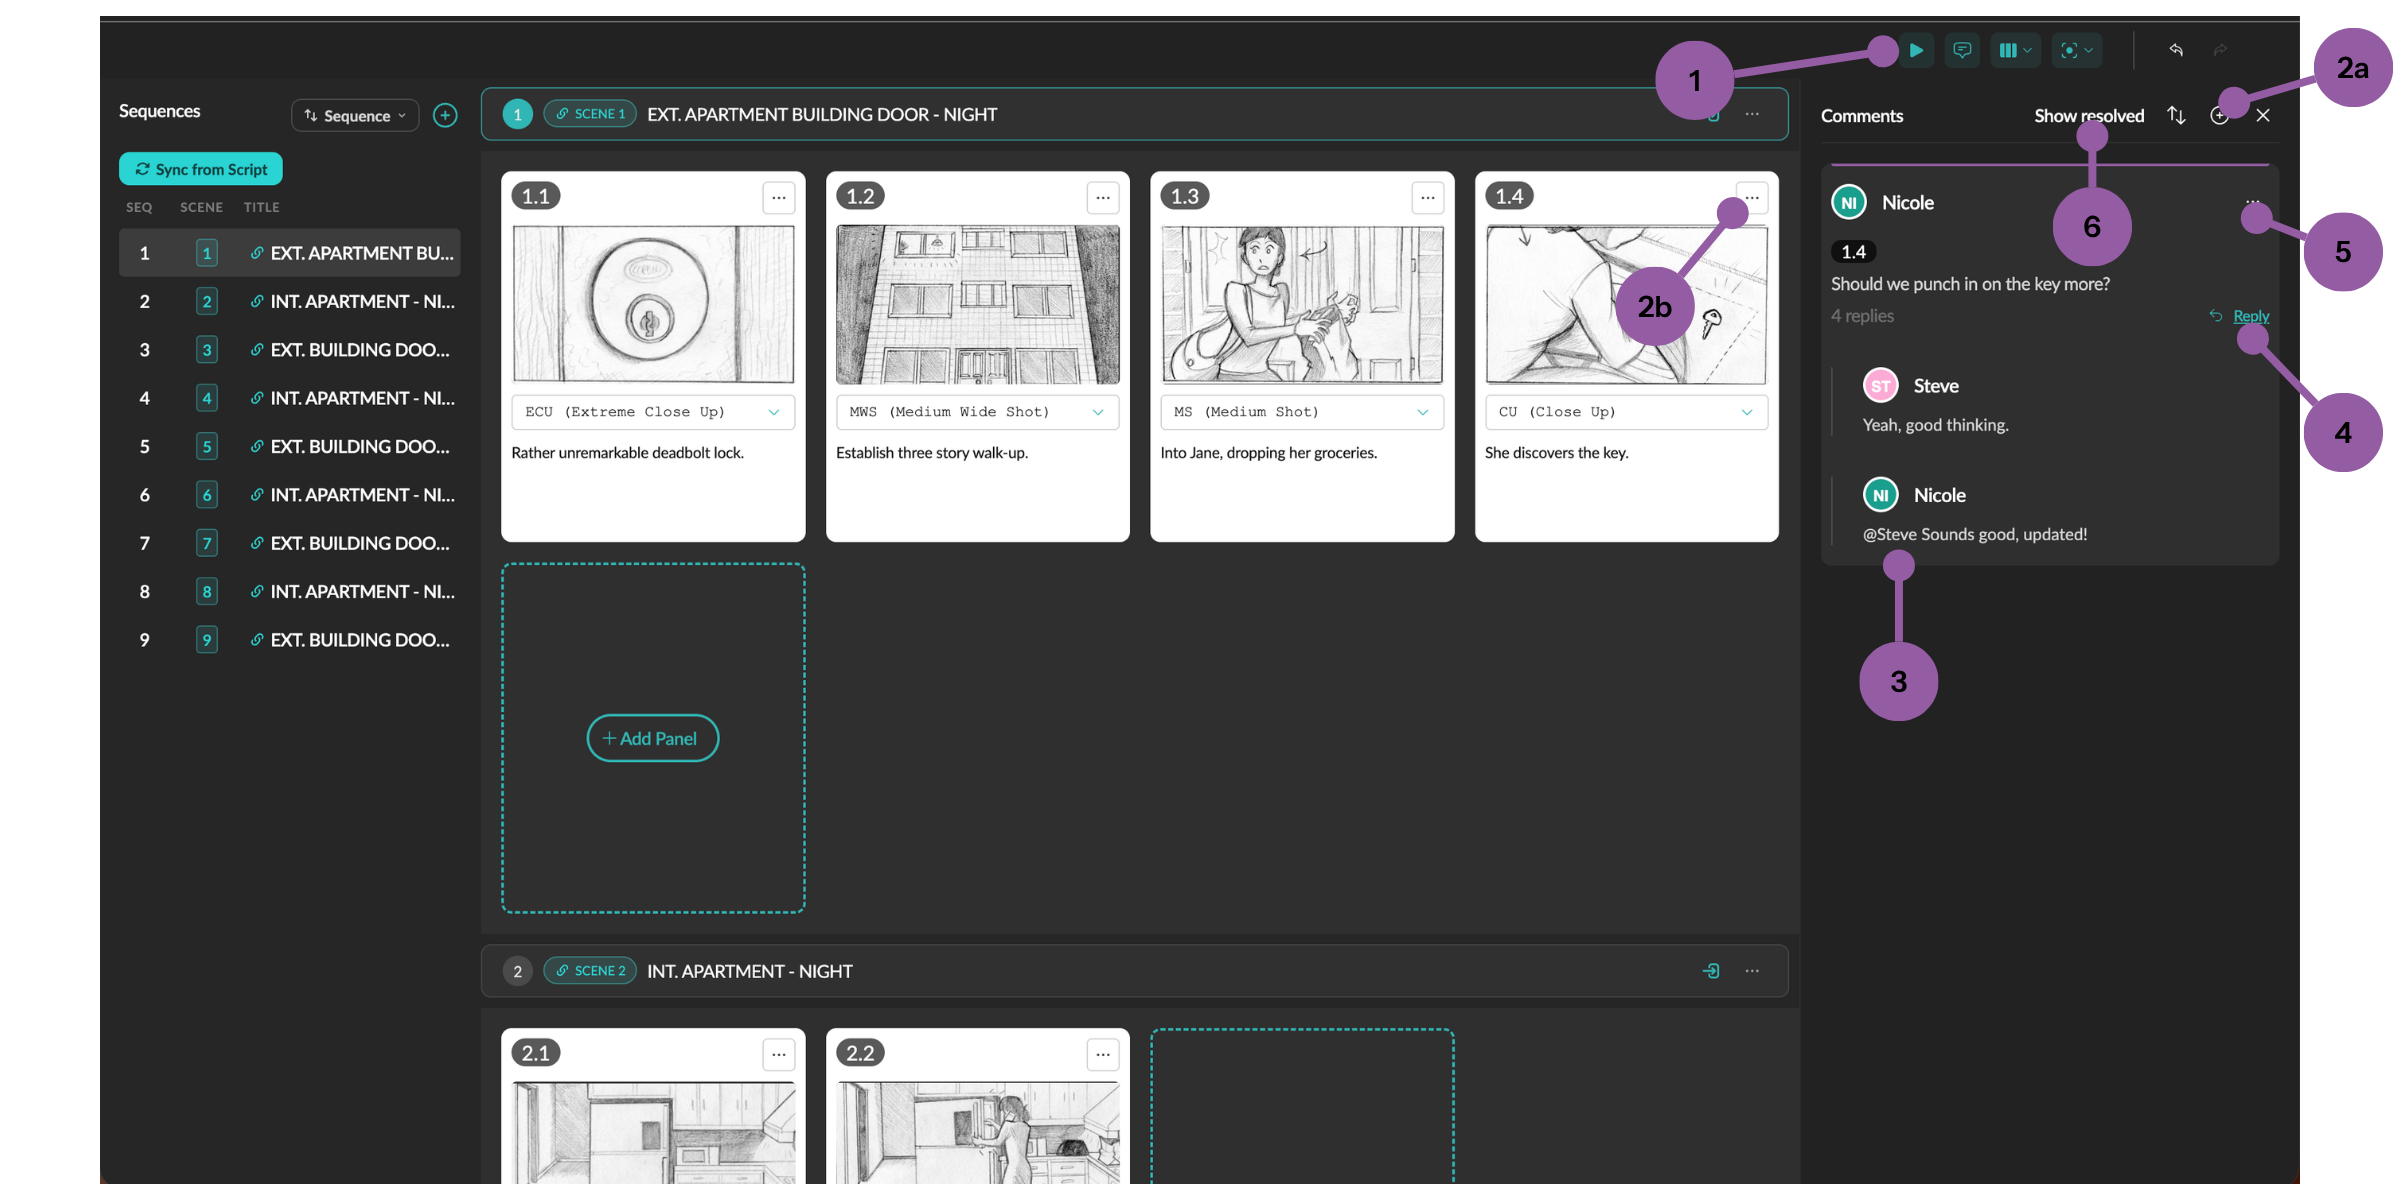Select sequence 7 EXT. BUILDING DOO... row

tap(290, 543)
